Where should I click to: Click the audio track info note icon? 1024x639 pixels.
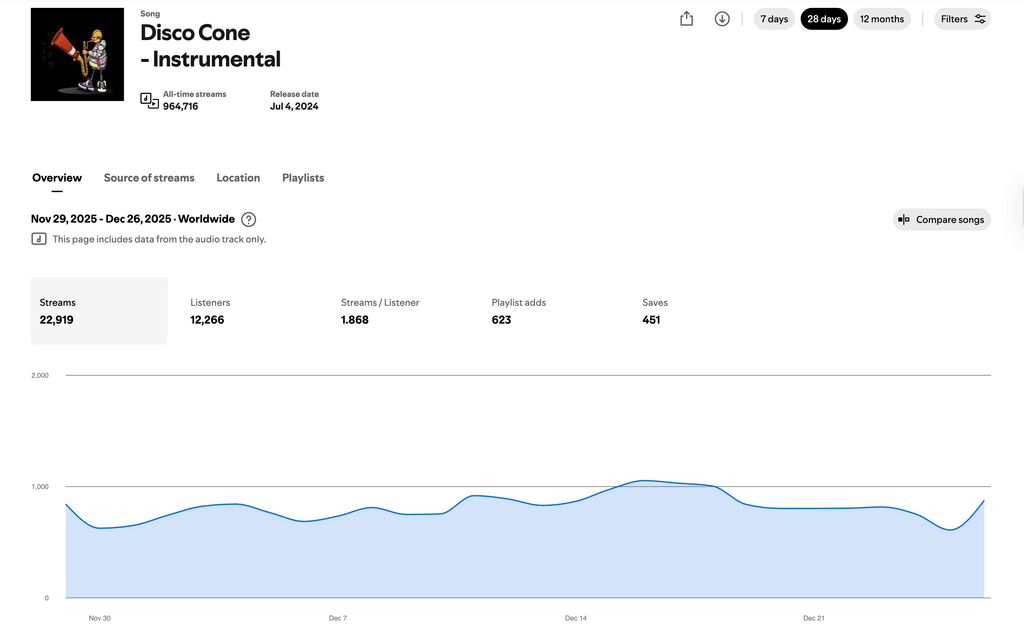tap(39, 239)
